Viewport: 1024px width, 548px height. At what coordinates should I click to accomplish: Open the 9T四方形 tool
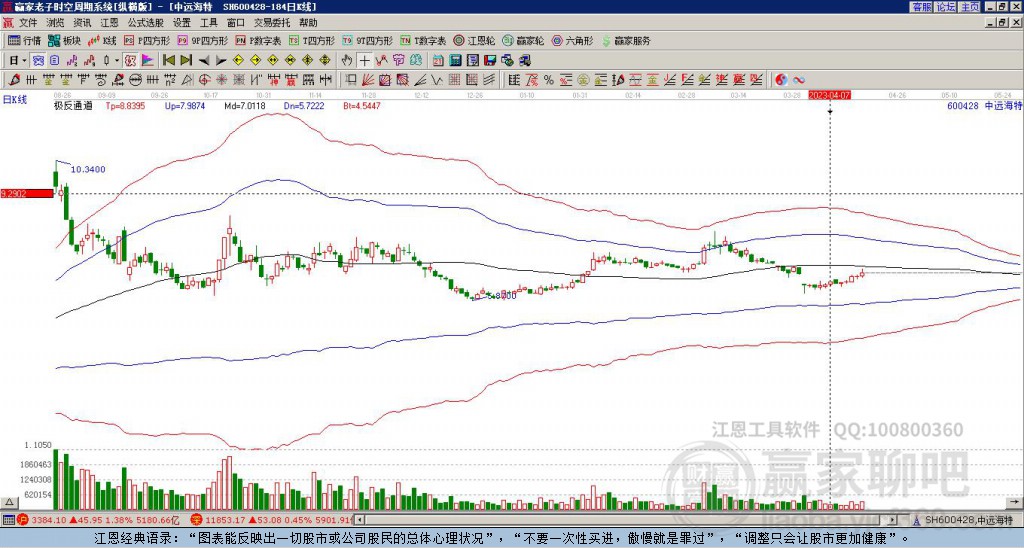(x=367, y=40)
